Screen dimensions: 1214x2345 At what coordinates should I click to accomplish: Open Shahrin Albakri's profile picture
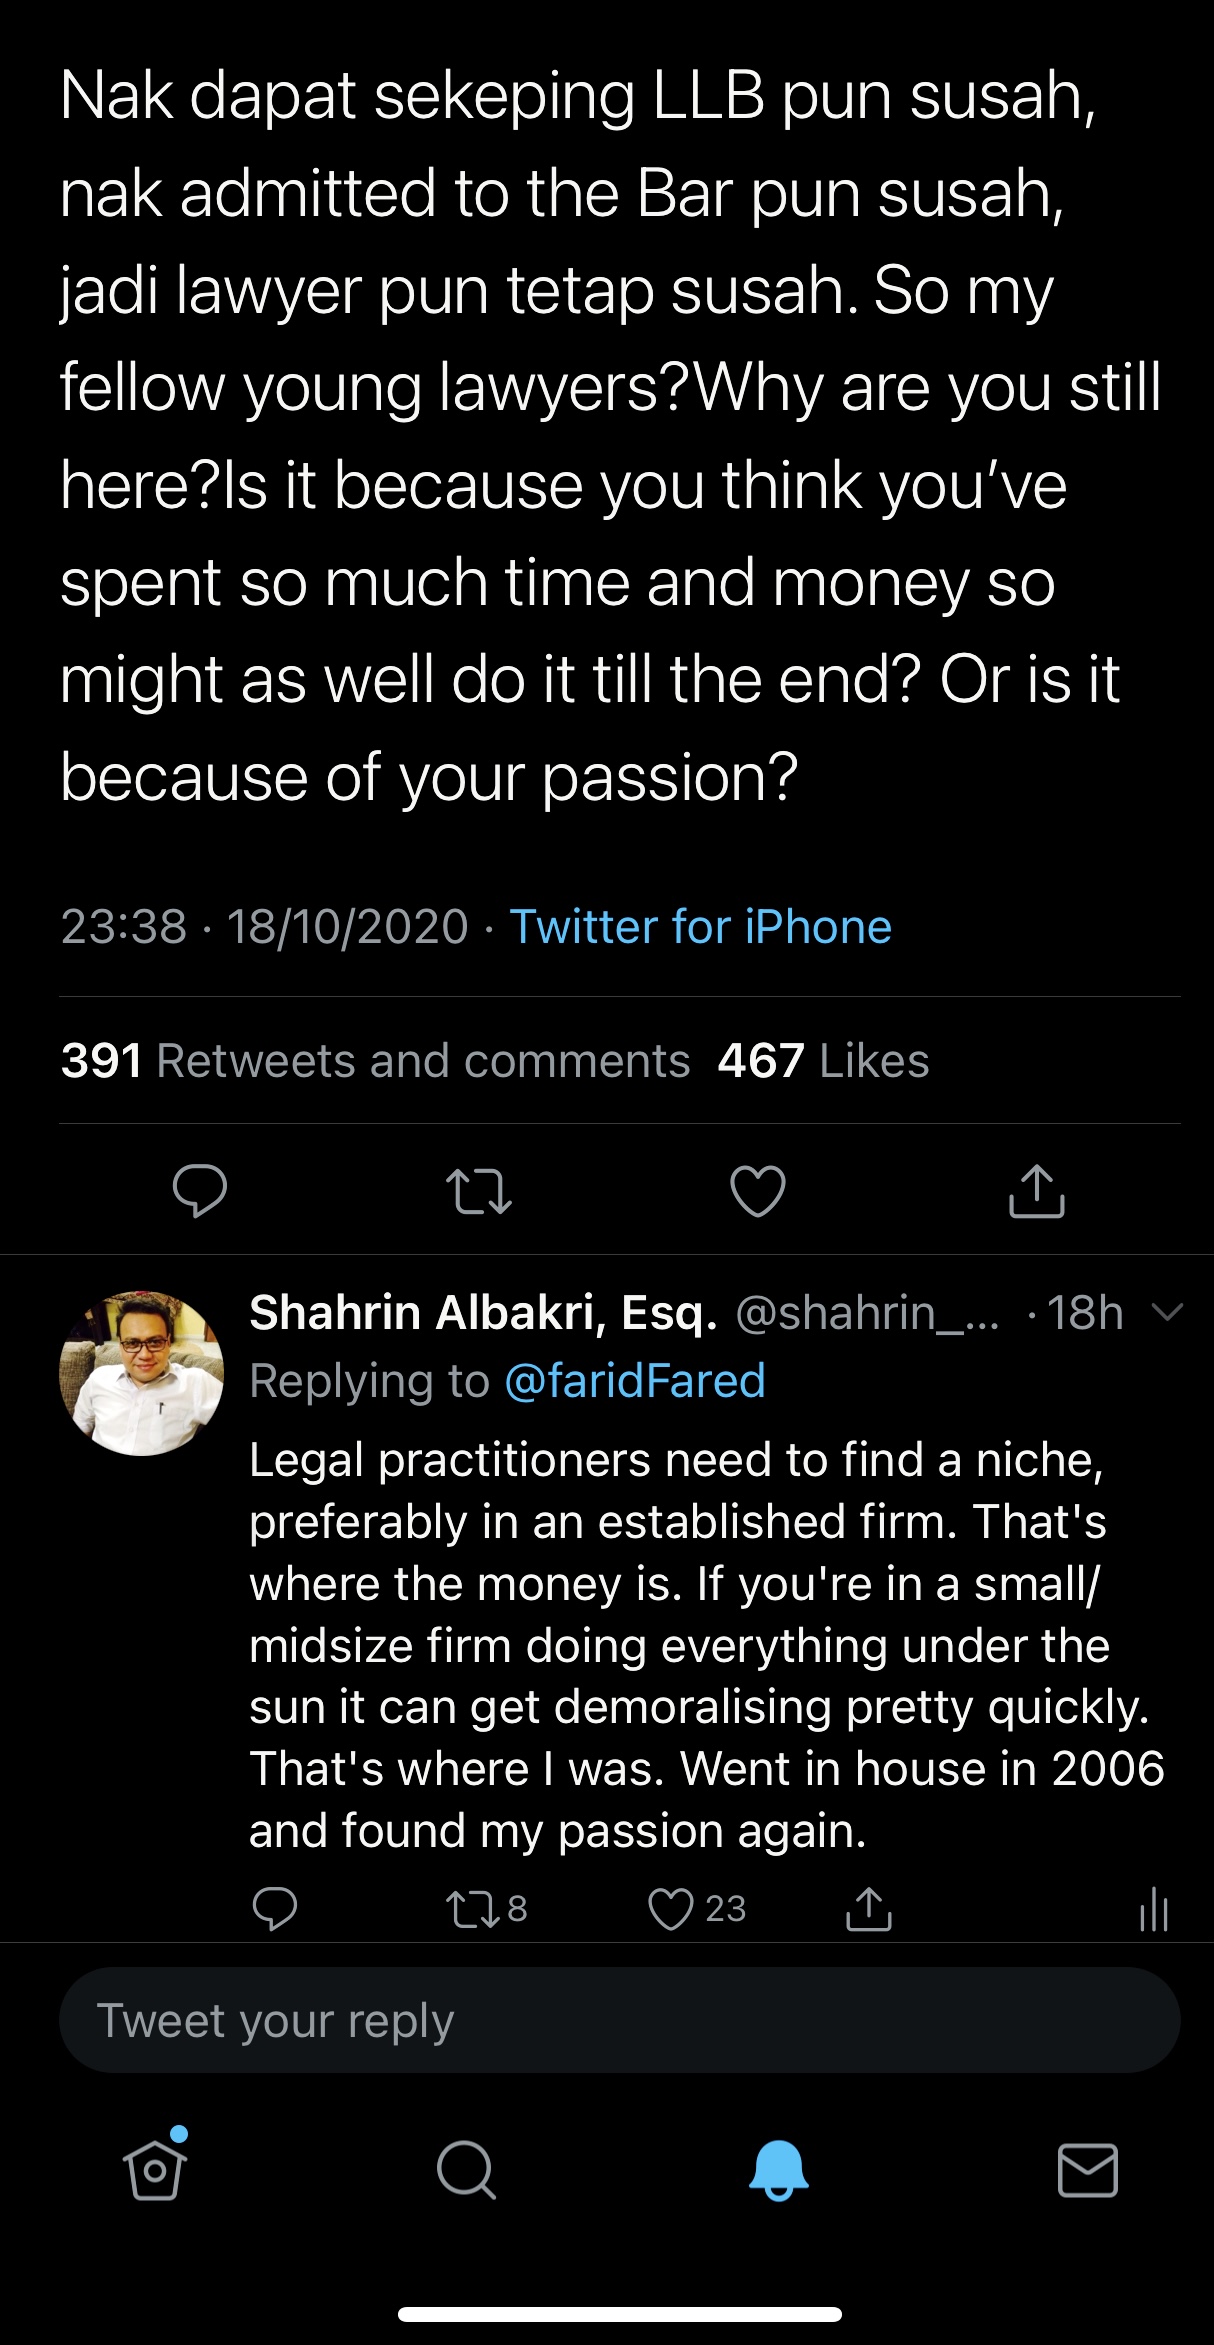coord(142,1373)
